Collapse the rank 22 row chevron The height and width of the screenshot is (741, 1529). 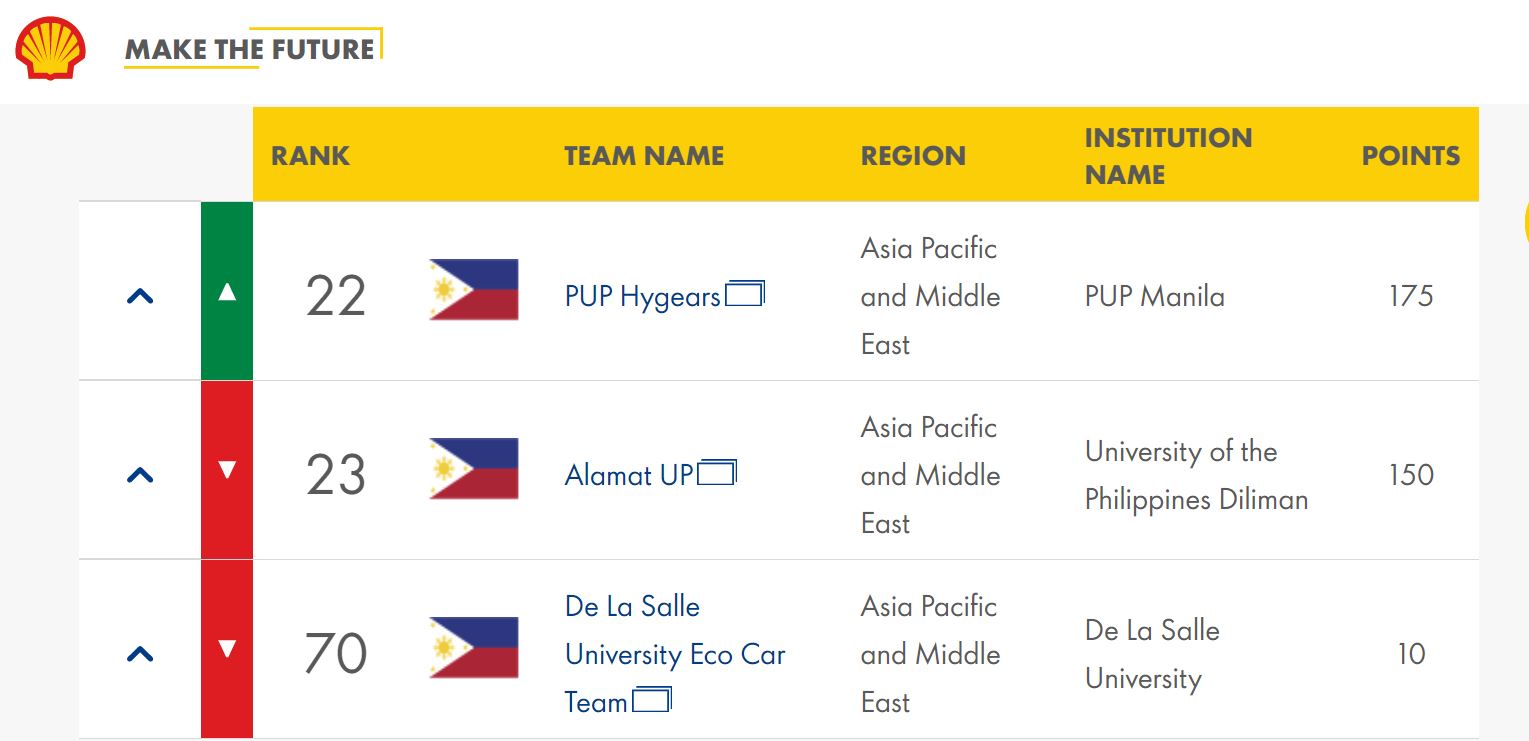[140, 296]
